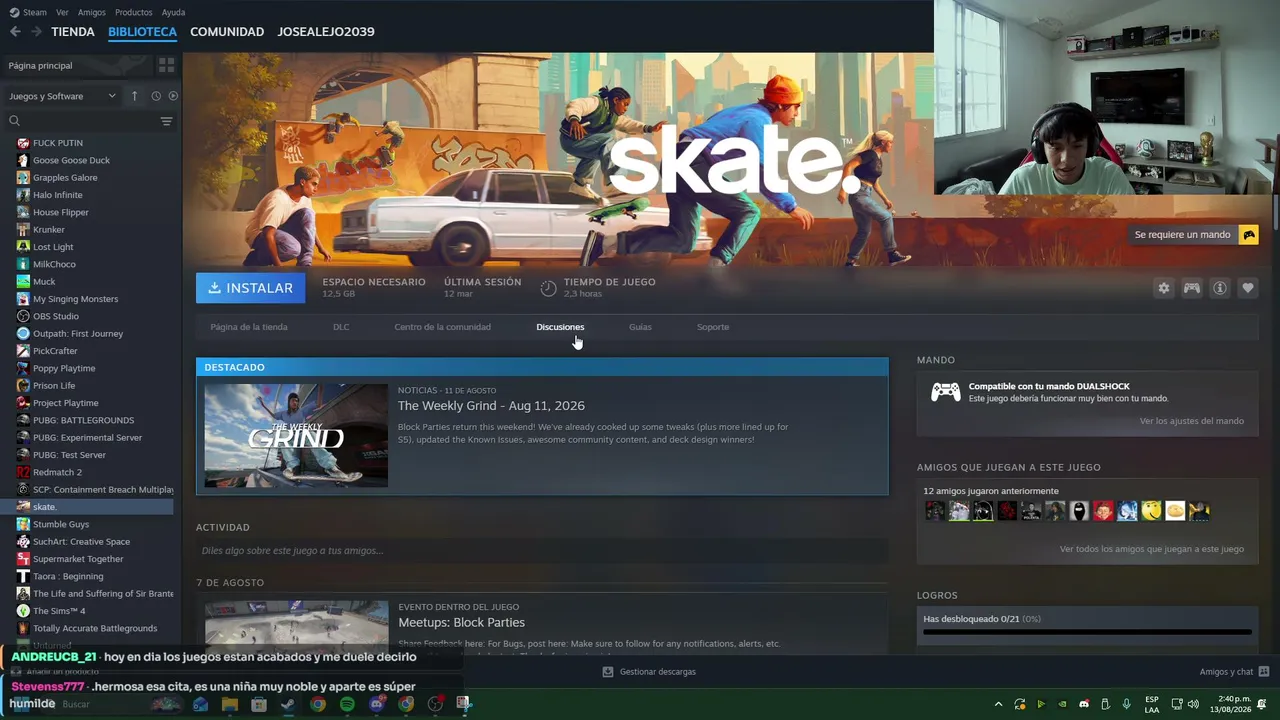The width and height of the screenshot is (1280, 720).
Task: Open the collections grid view icon
Action: 166,65
